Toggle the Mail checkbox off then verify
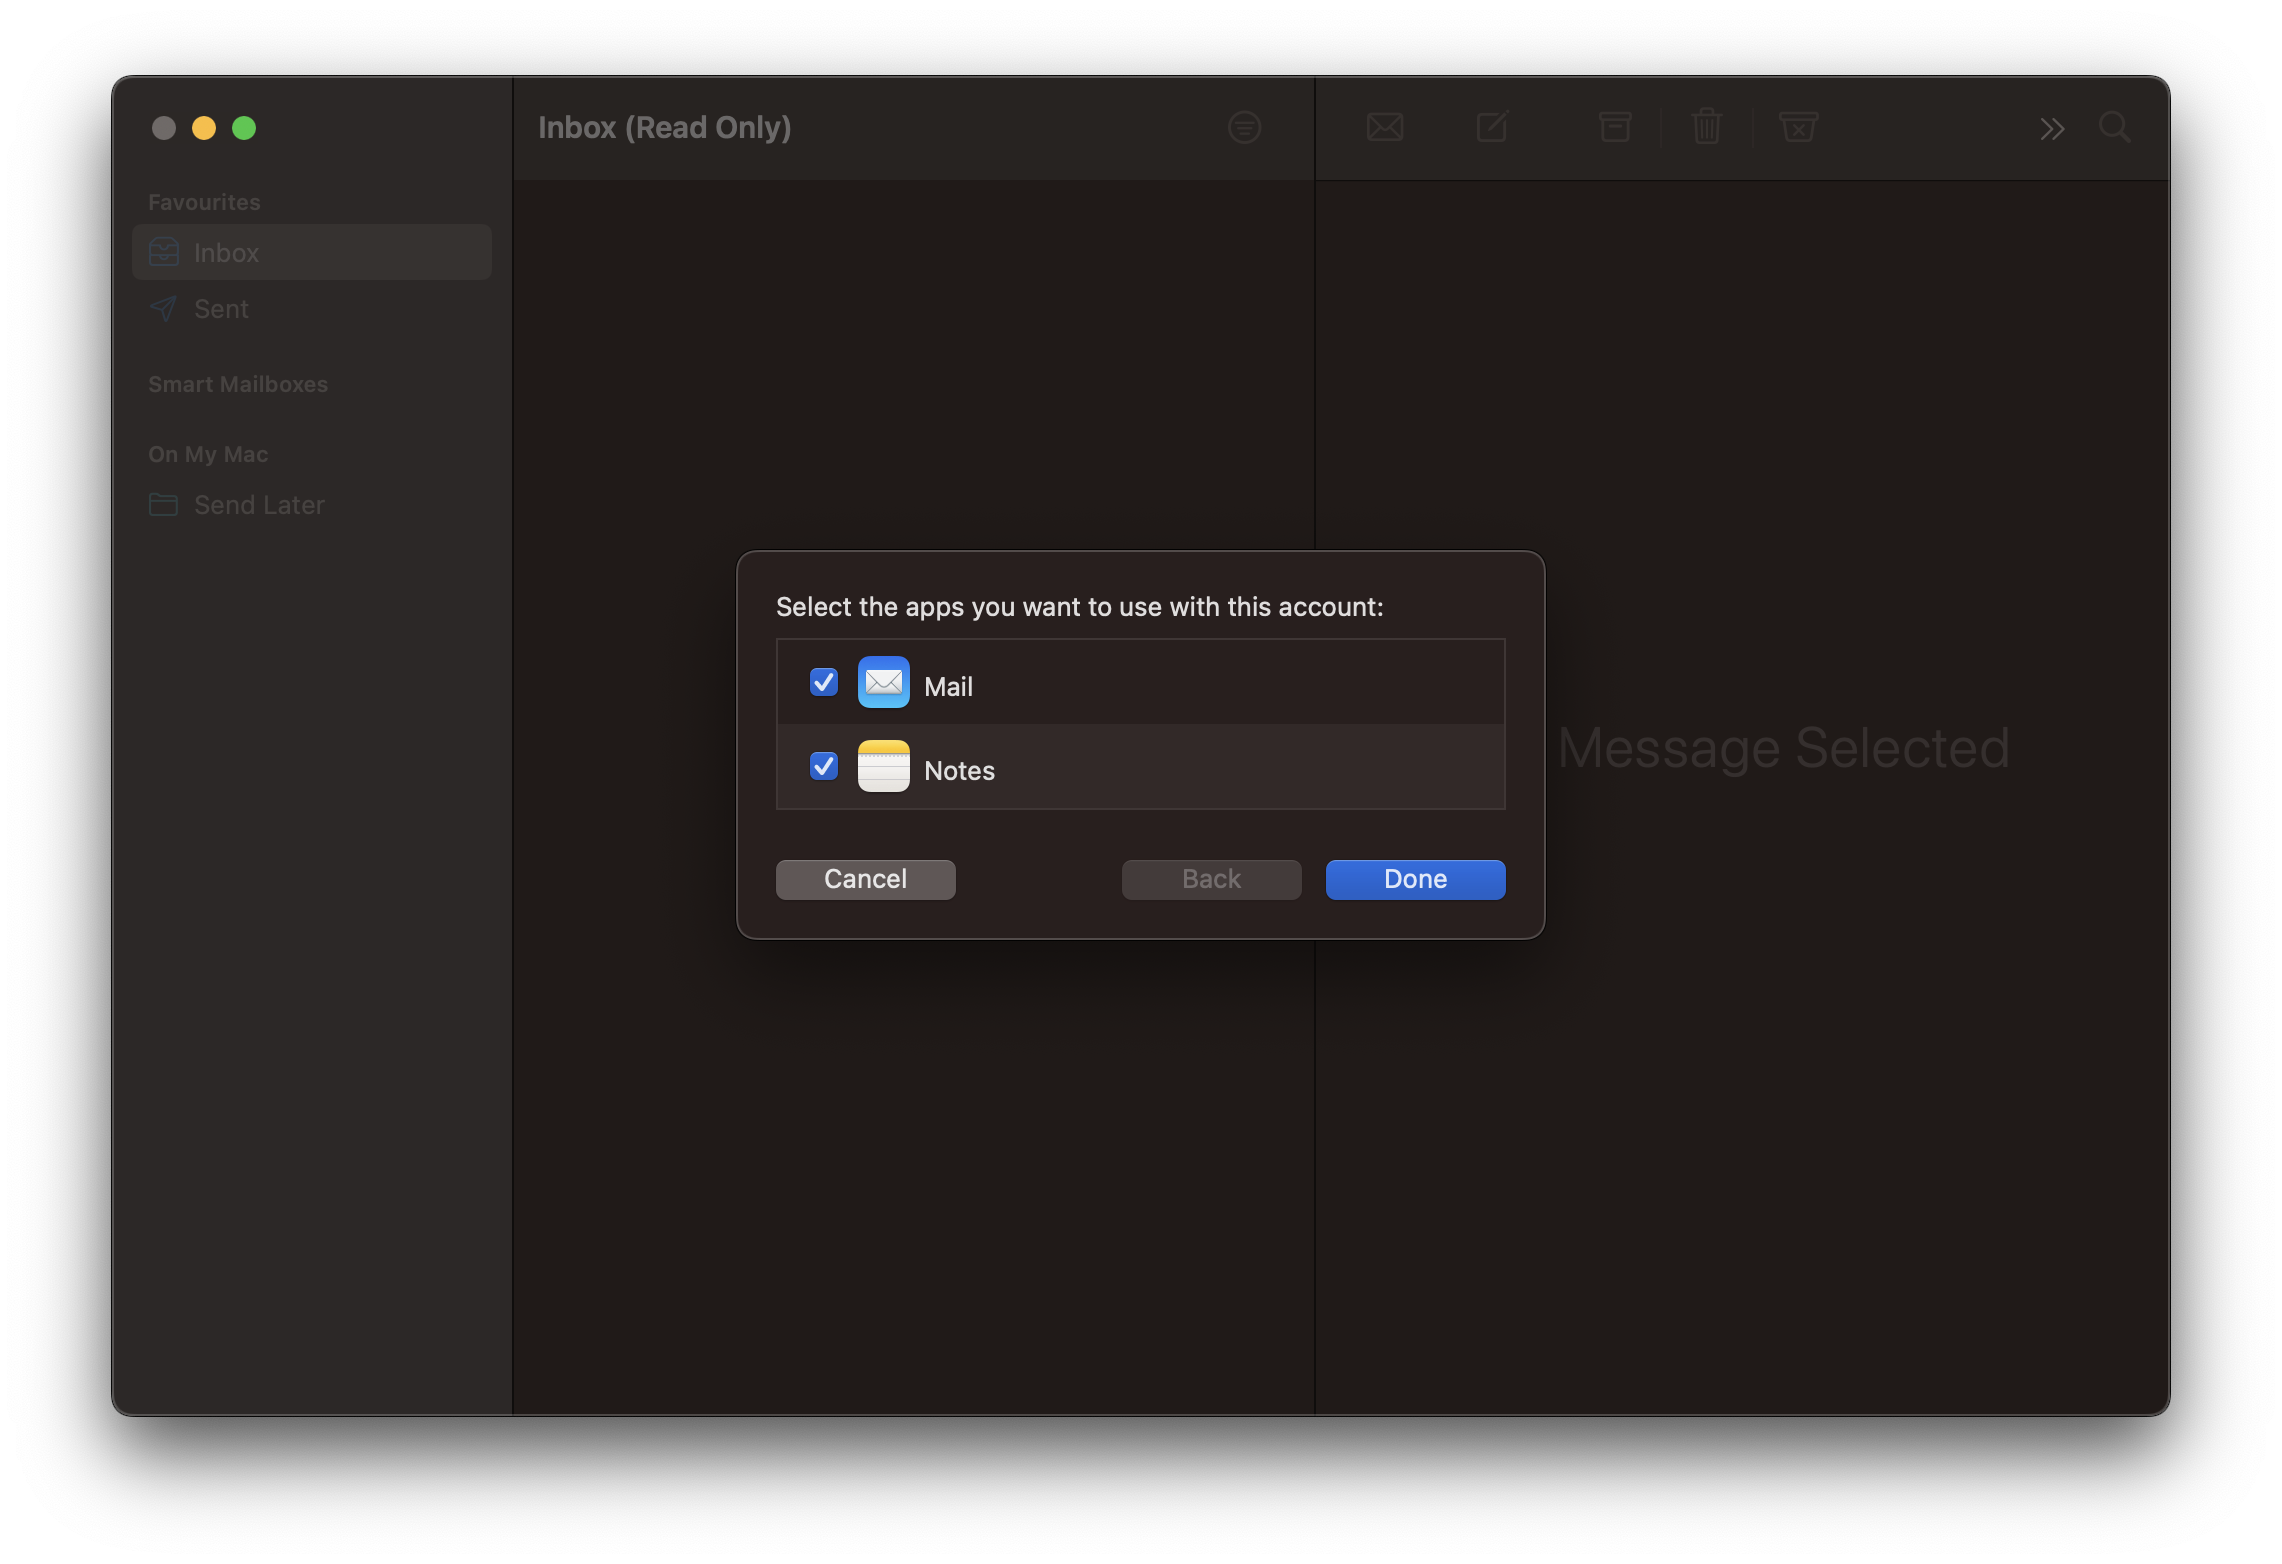This screenshot has width=2282, height=1564. pyautogui.click(x=823, y=682)
